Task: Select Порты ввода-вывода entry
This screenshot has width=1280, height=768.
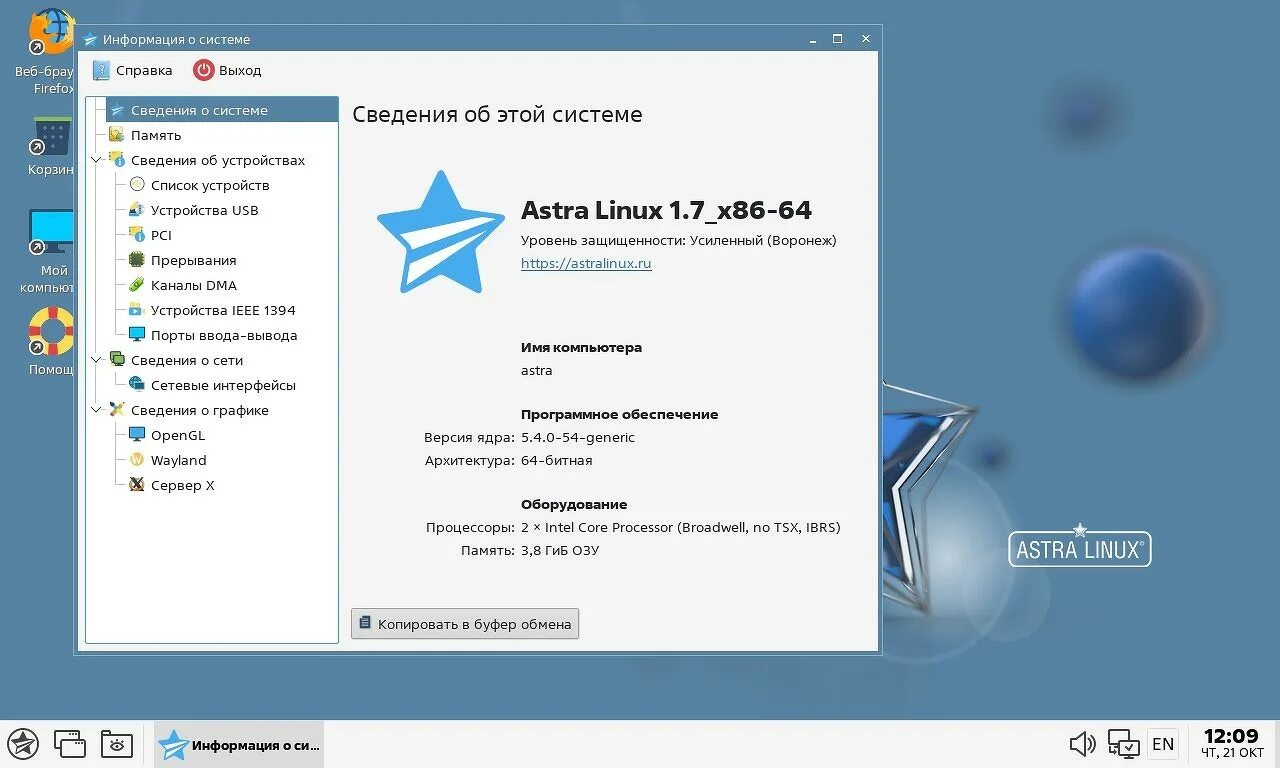Action: tap(224, 335)
